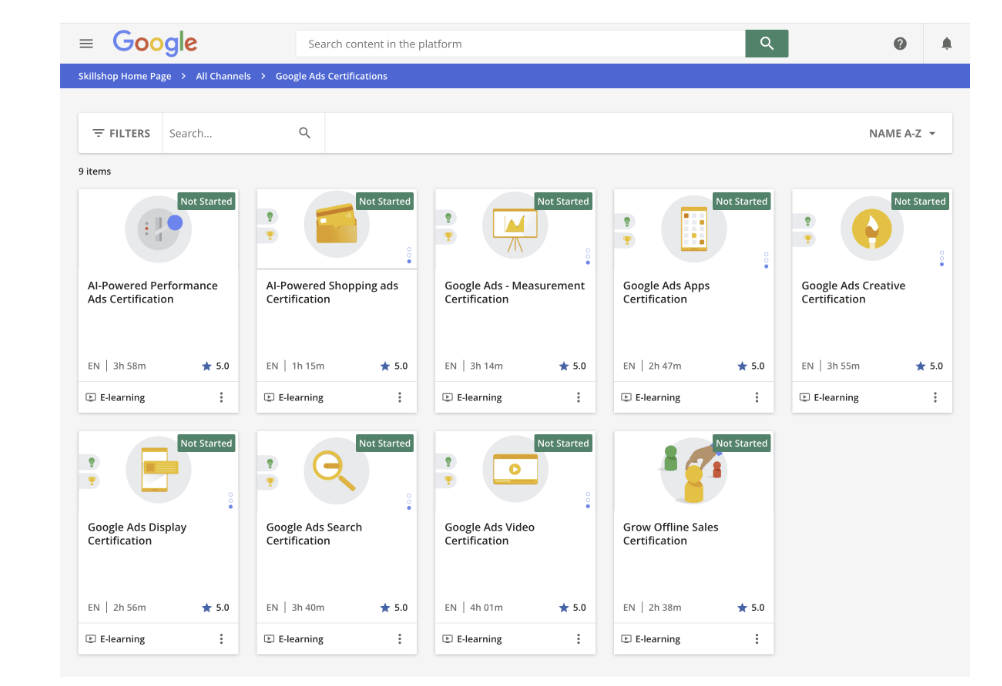Screen dimensions: 1002x686
Task: Select the Google Ads Display Certification thumbnail
Action: click(x=158, y=470)
